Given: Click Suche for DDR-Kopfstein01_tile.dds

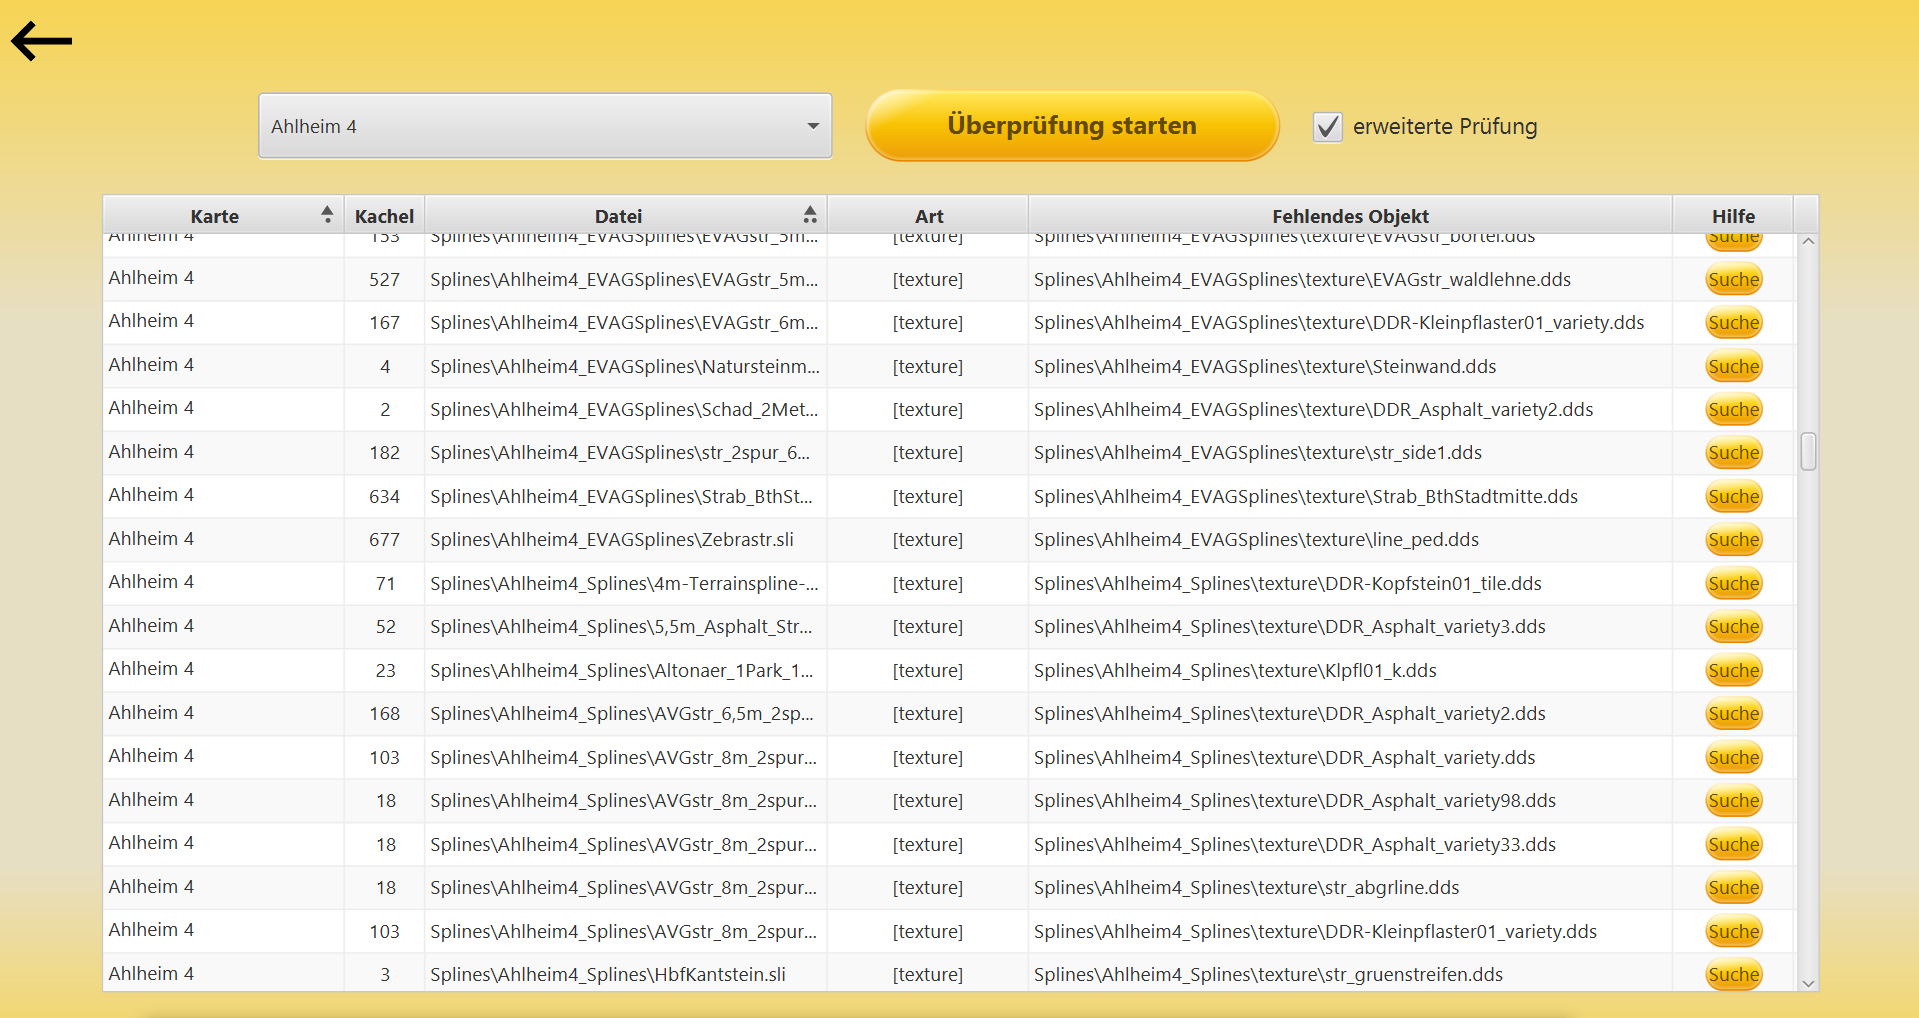Looking at the screenshot, I should [x=1733, y=584].
